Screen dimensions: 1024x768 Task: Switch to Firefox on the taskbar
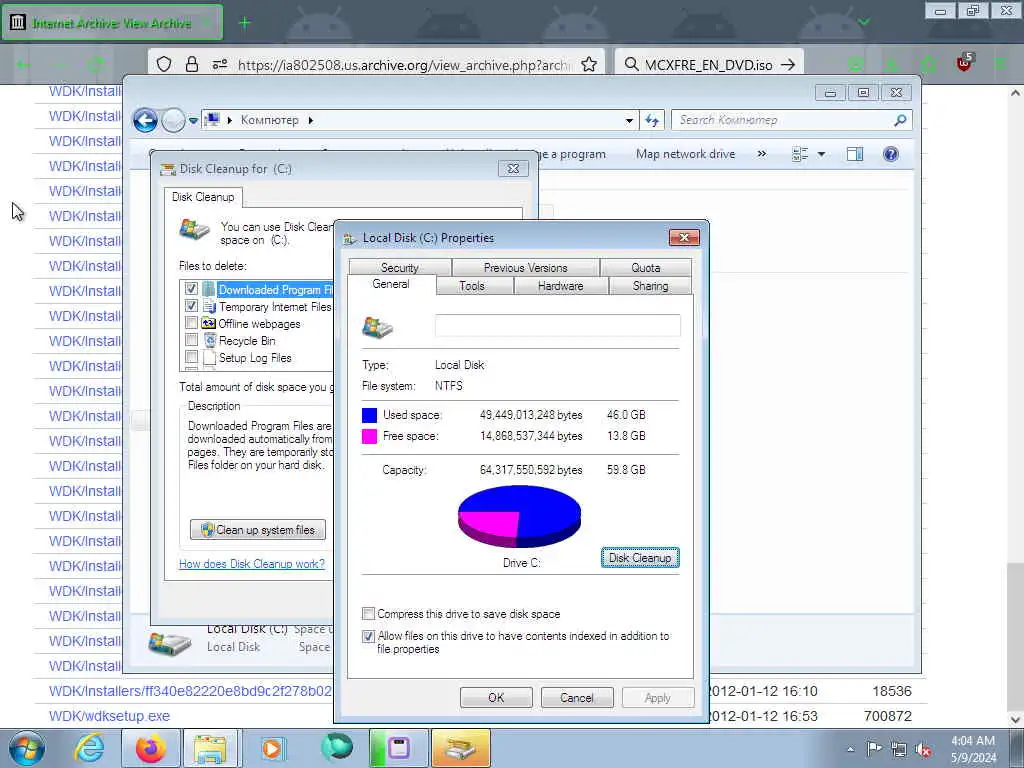(x=151, y=748)
